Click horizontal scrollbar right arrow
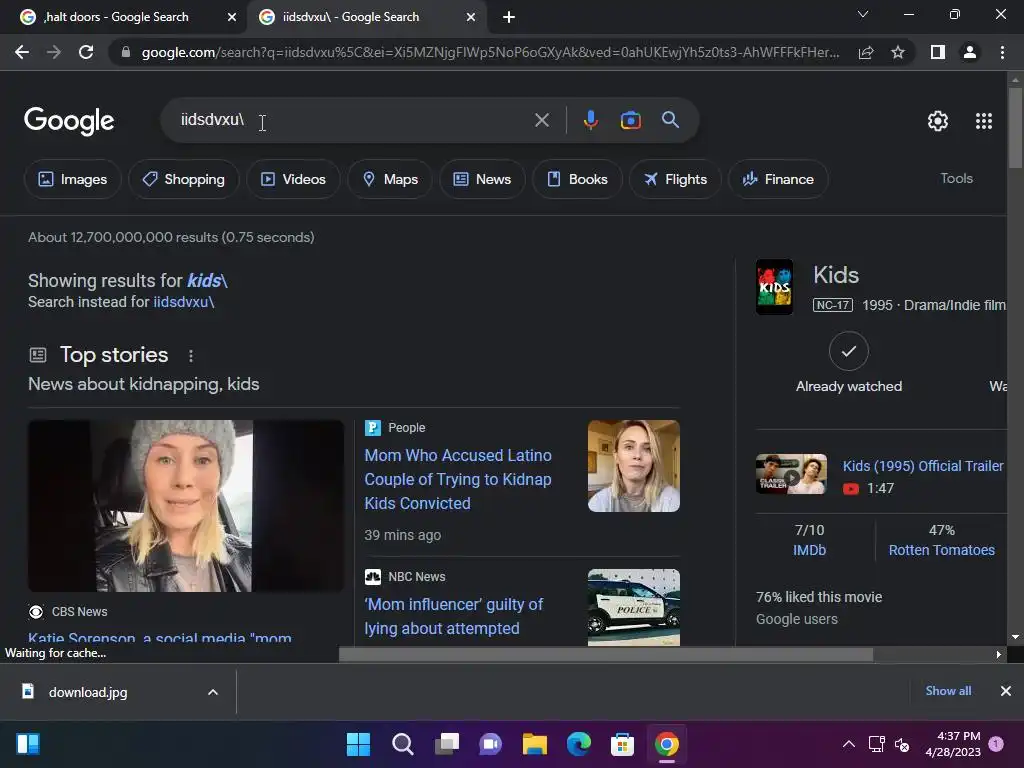This screenshot has height=768, width=1024. click(x=998, y=654)
